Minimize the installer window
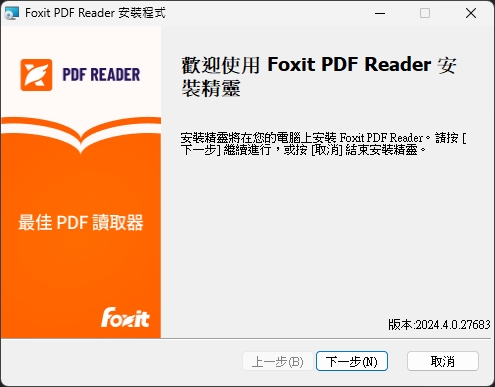 point(380,13)
